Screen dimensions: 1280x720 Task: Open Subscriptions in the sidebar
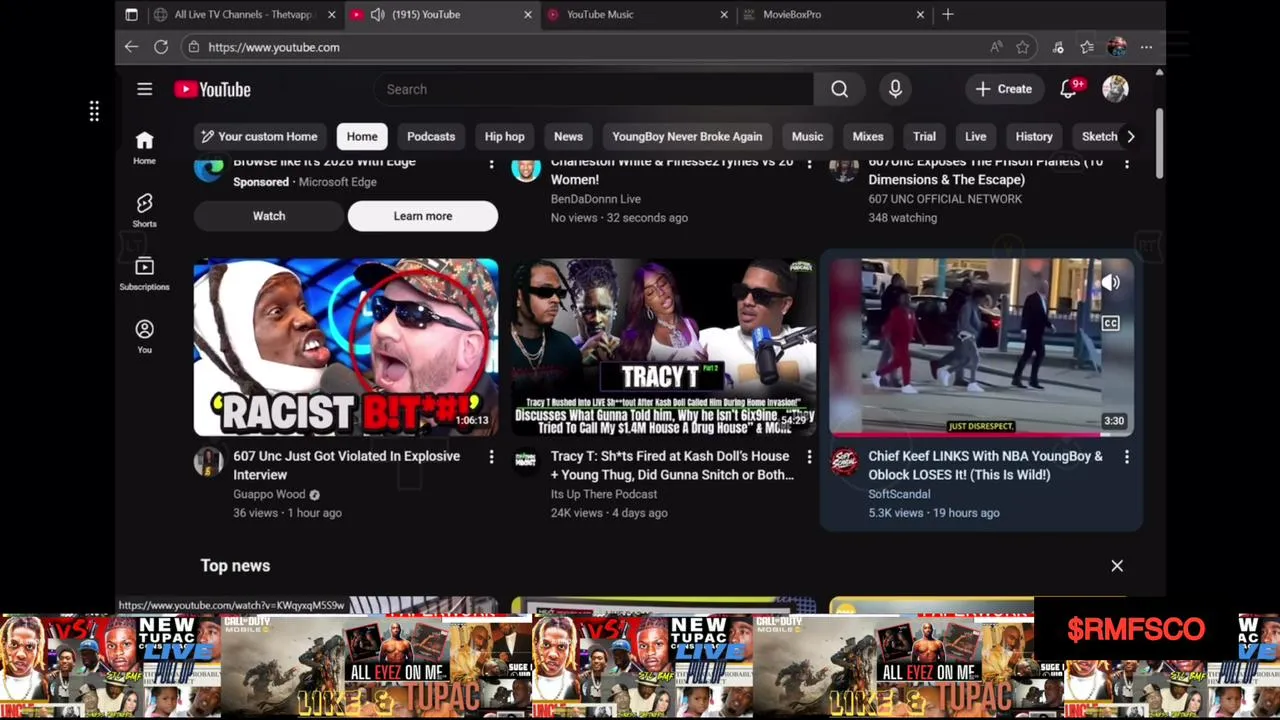coord(144,273)
